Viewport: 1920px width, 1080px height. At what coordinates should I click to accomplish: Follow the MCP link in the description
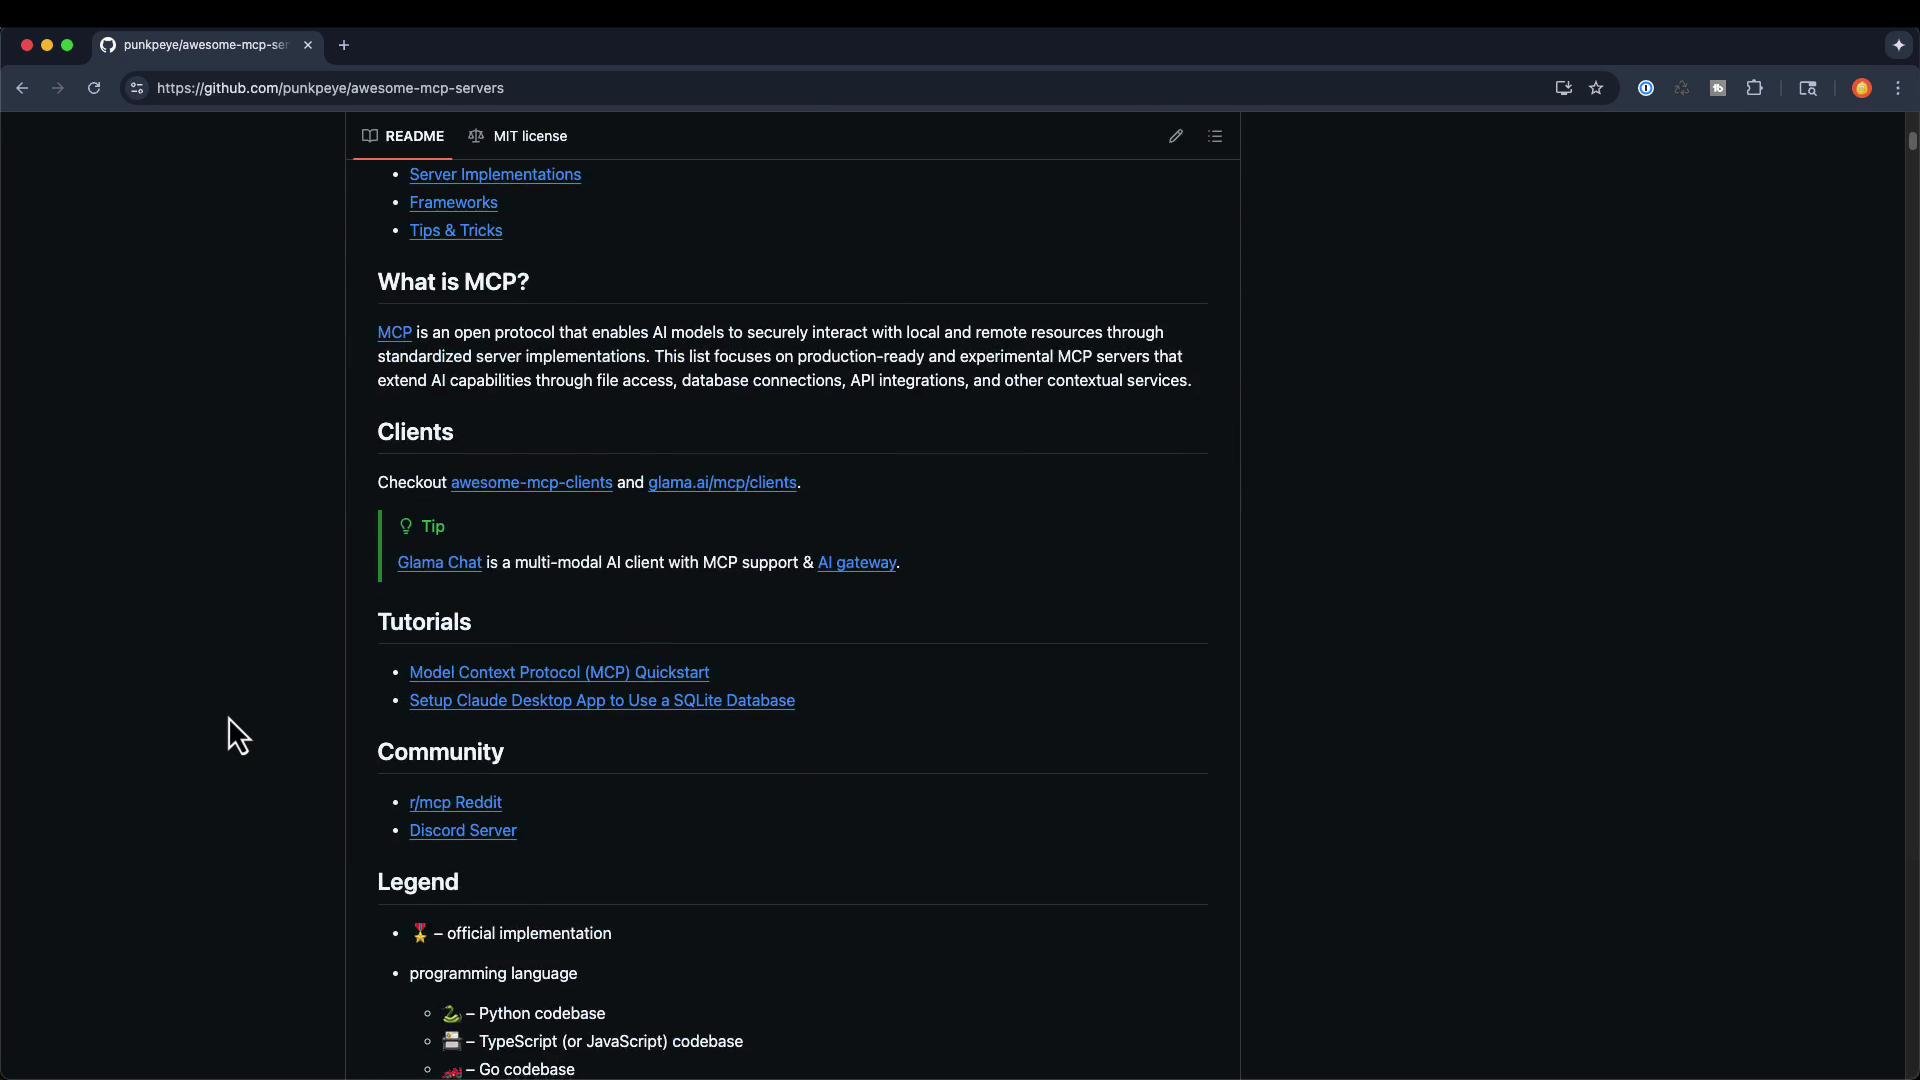click(394, 332)
